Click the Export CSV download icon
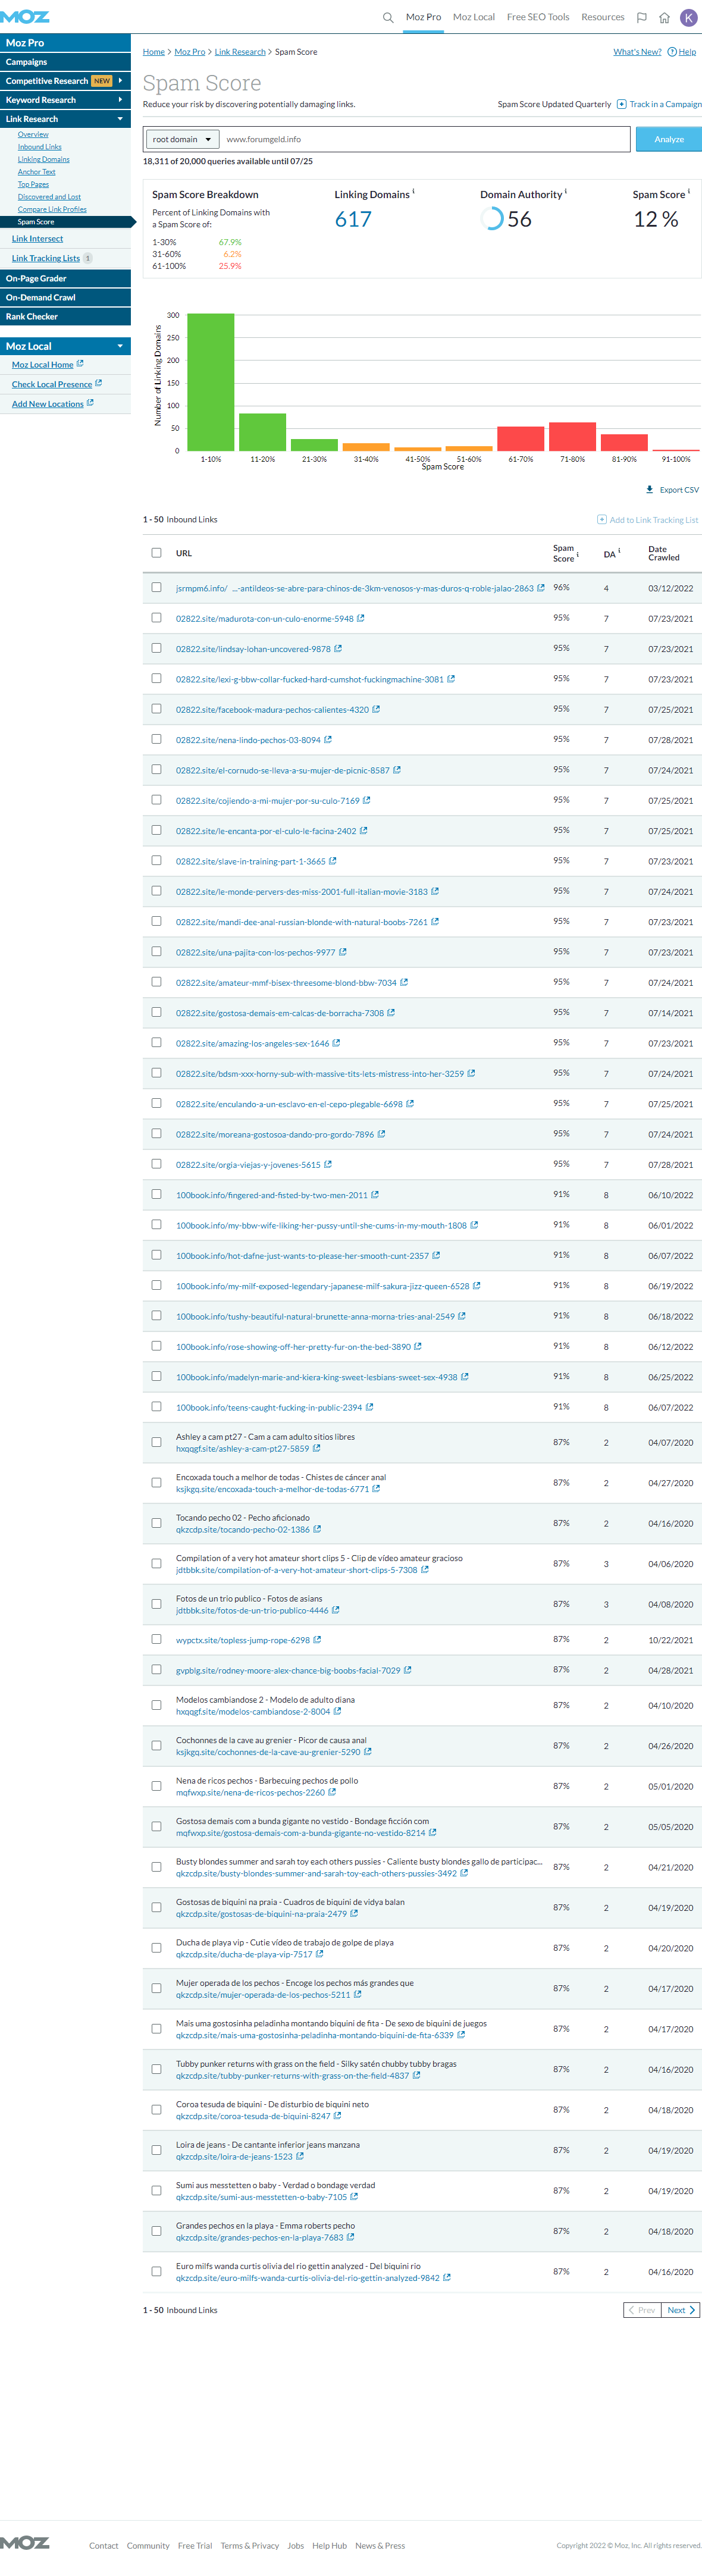 [650, 490]
